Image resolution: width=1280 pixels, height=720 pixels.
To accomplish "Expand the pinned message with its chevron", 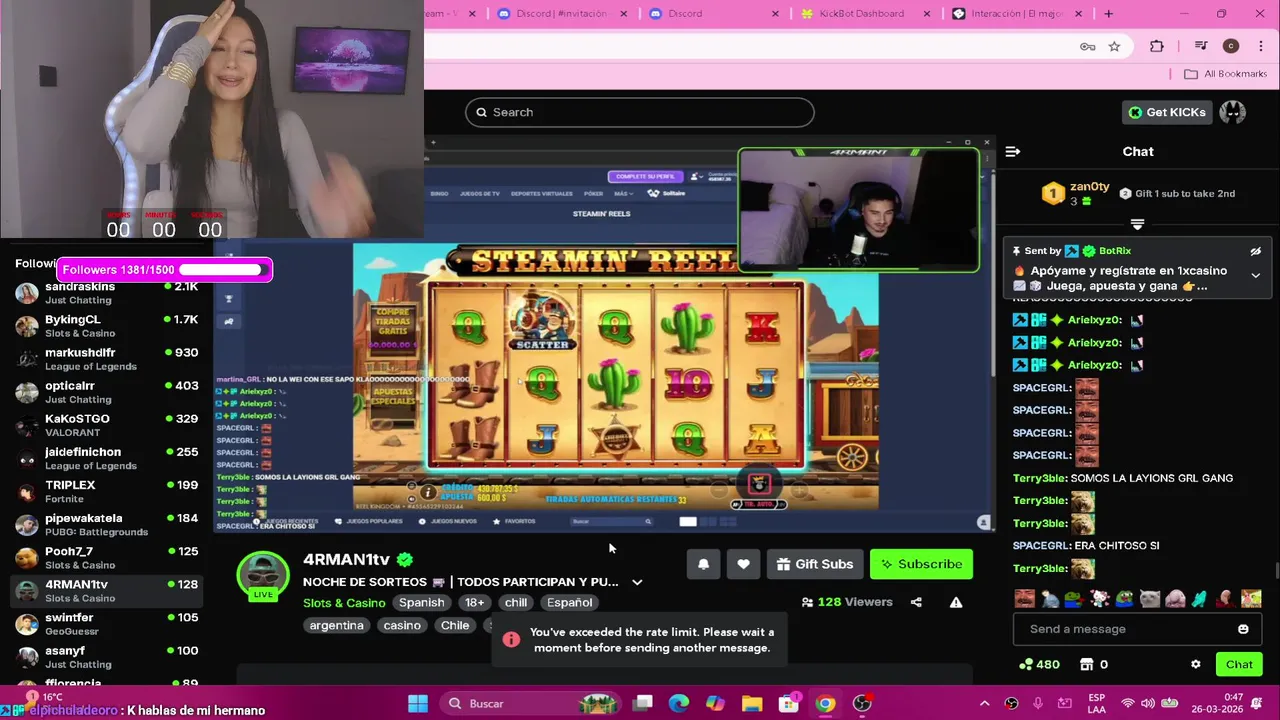I will 1255,276.
